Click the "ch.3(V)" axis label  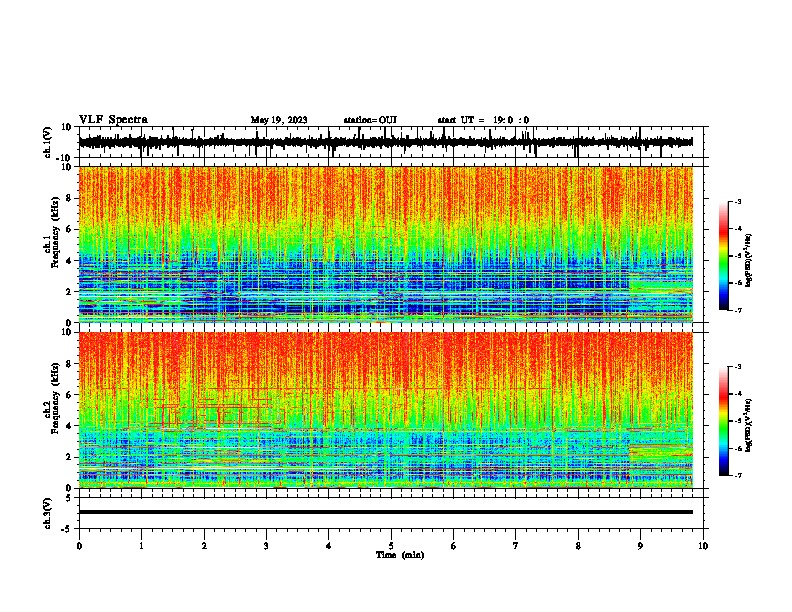pyautogui.click(x=48, y=513)
